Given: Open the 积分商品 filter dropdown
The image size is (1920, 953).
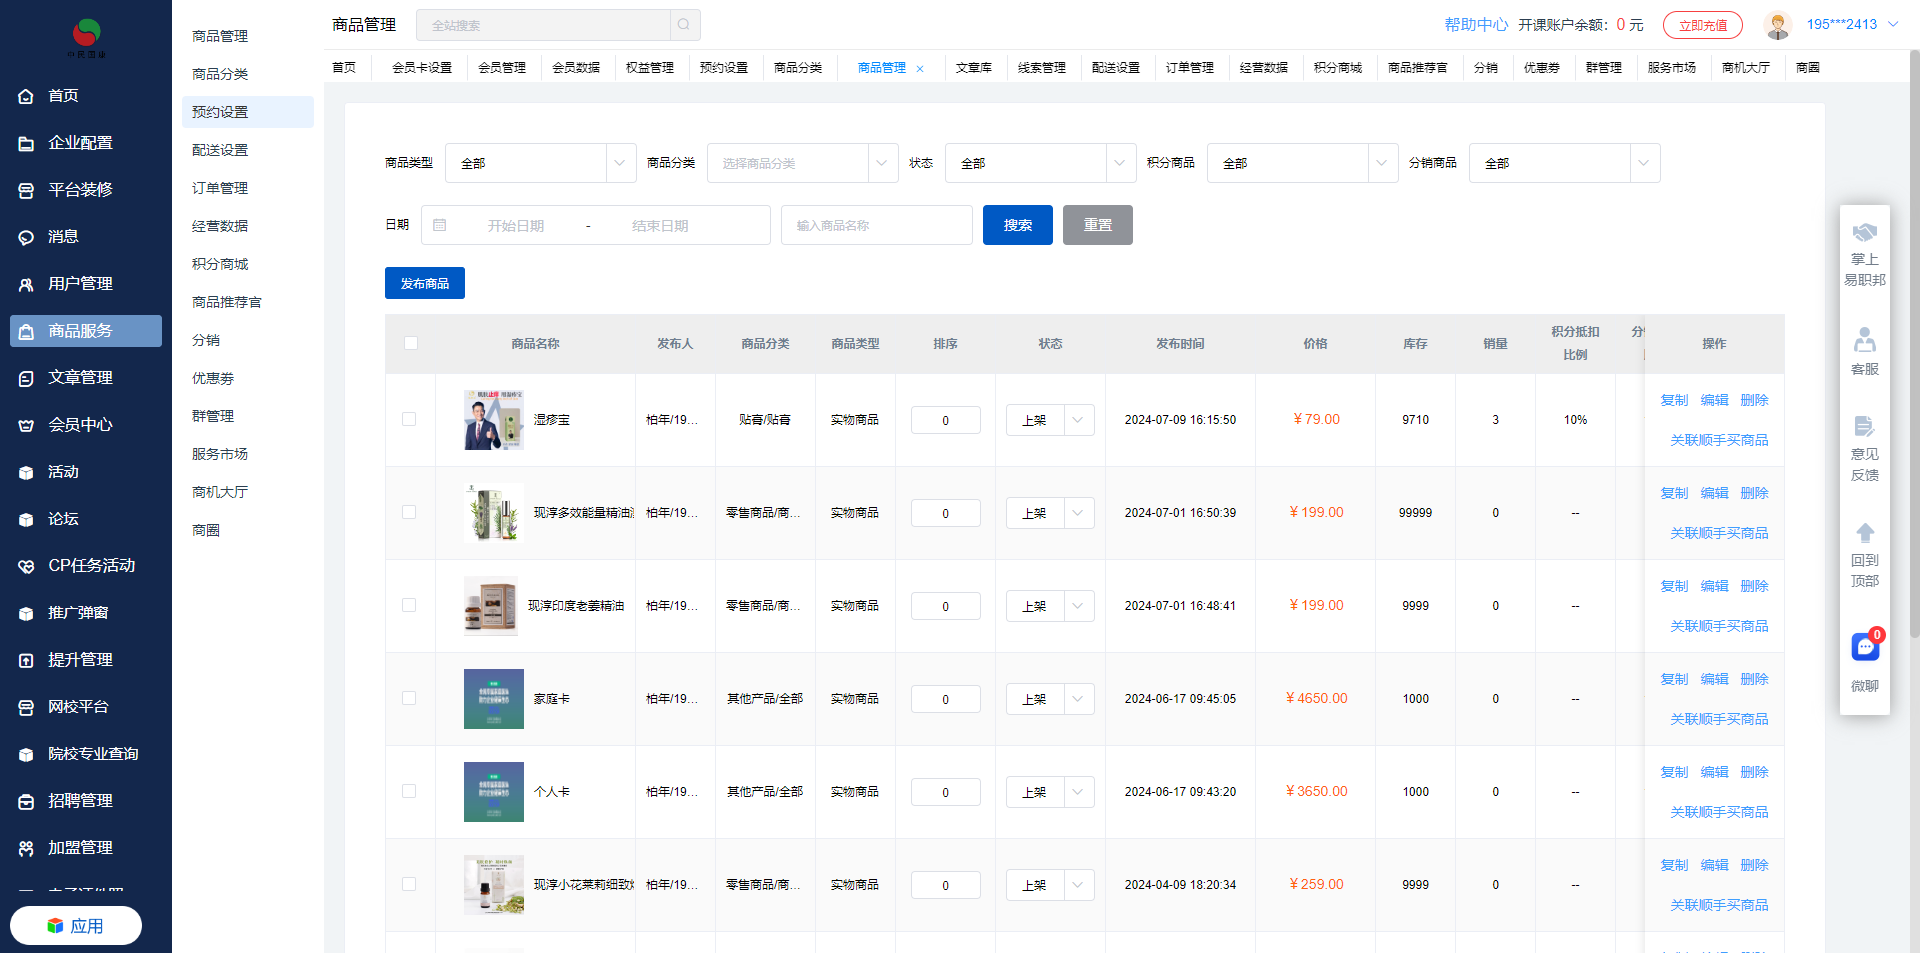Looking at the screenshot, I should pyautogui.click(x=1302, y=163).
